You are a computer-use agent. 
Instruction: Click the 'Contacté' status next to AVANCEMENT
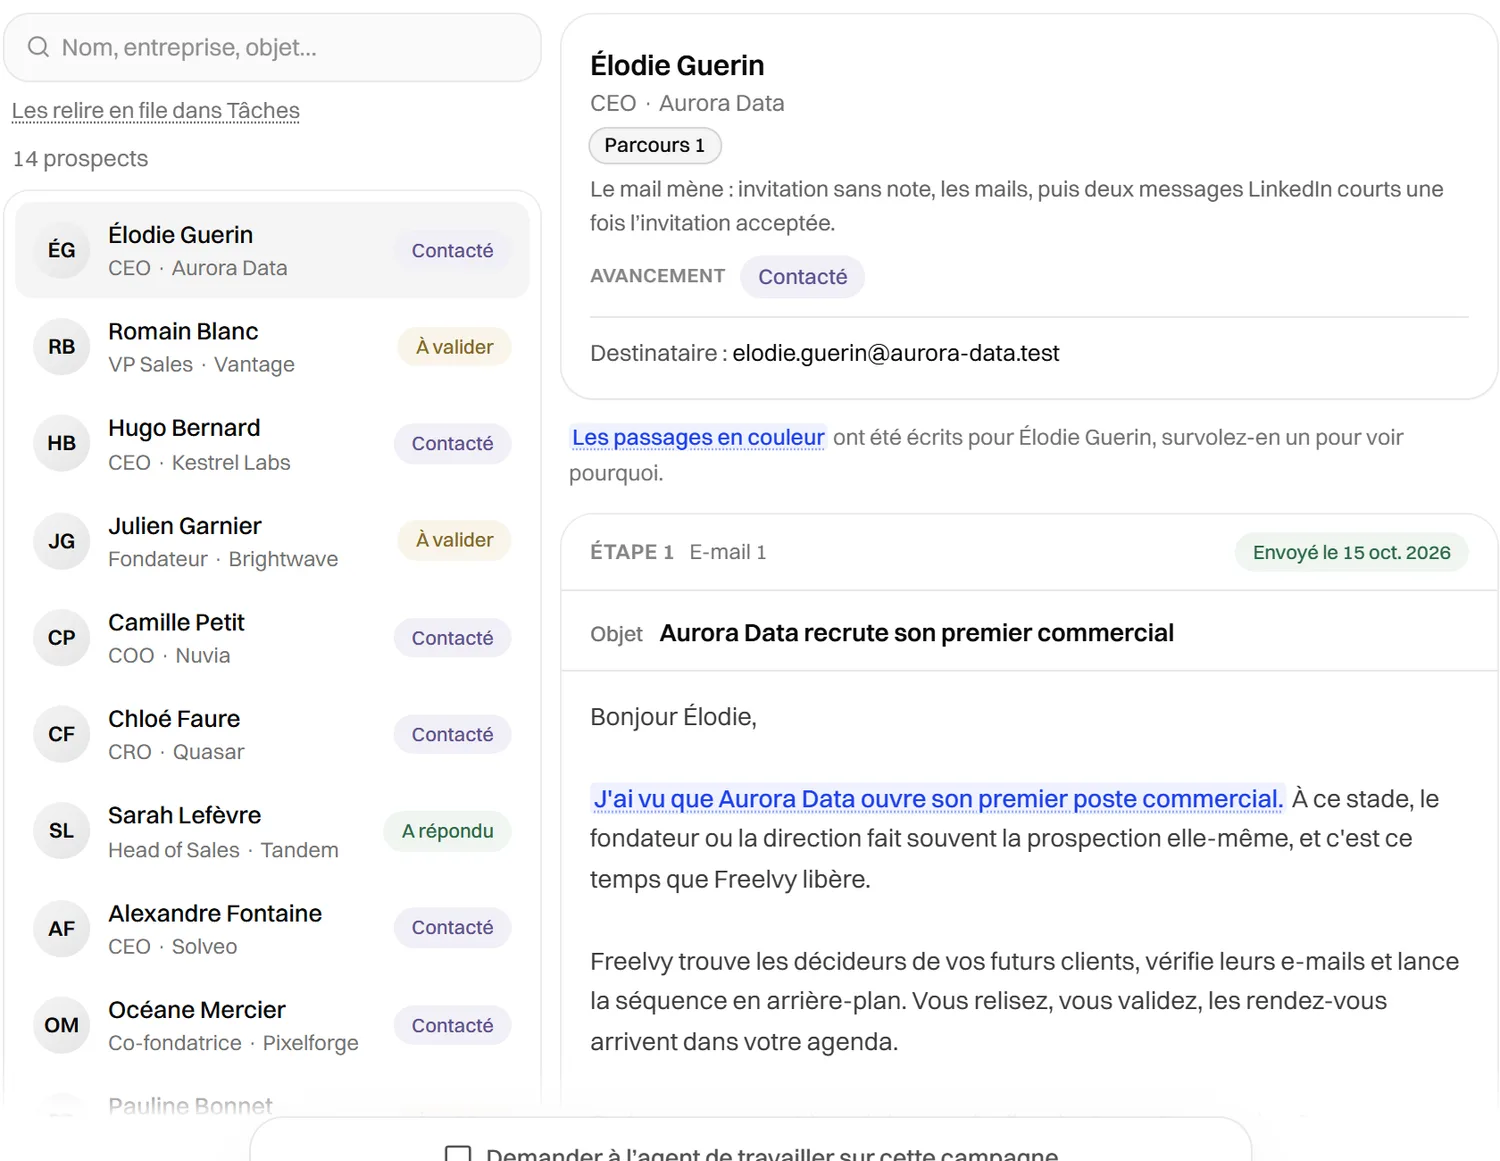[x=802, y=277]
